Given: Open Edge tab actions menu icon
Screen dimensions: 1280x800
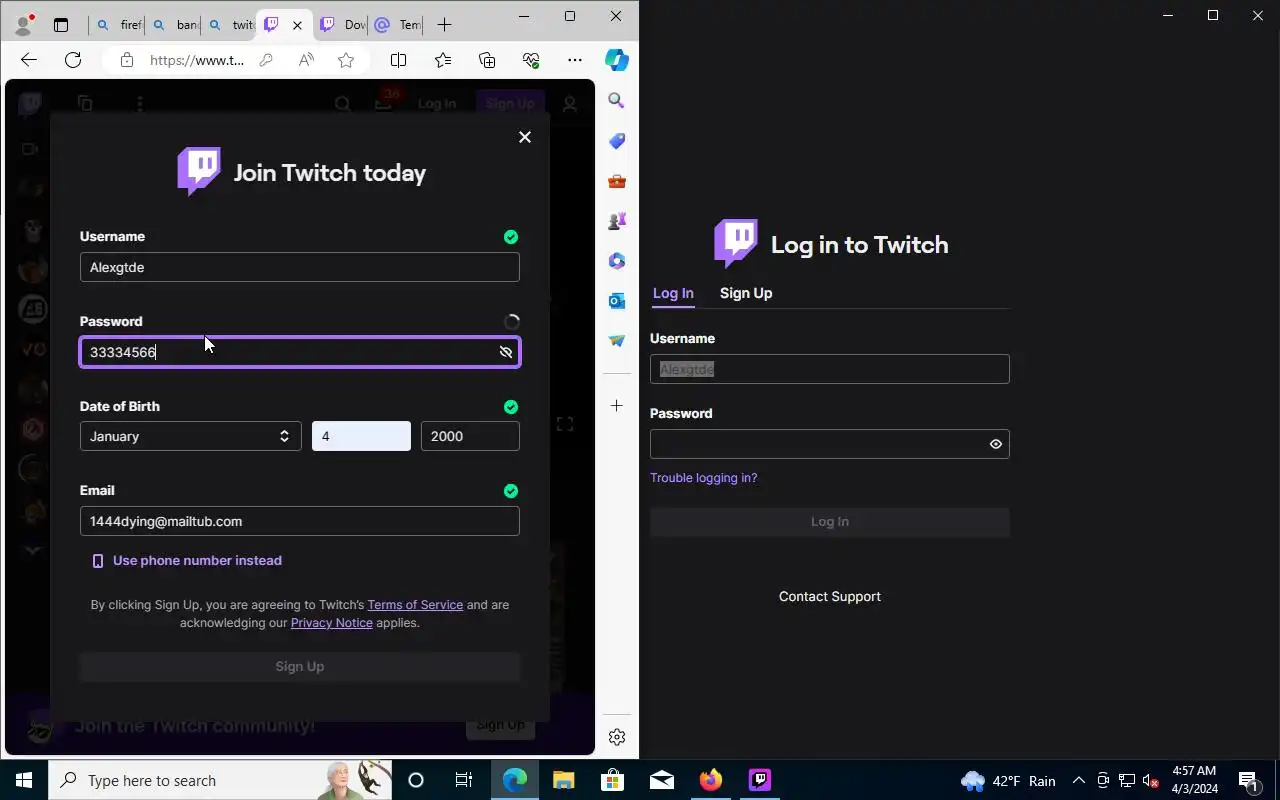Looking at the screenshot, I should pyautogui.click(x=61, y=25).
